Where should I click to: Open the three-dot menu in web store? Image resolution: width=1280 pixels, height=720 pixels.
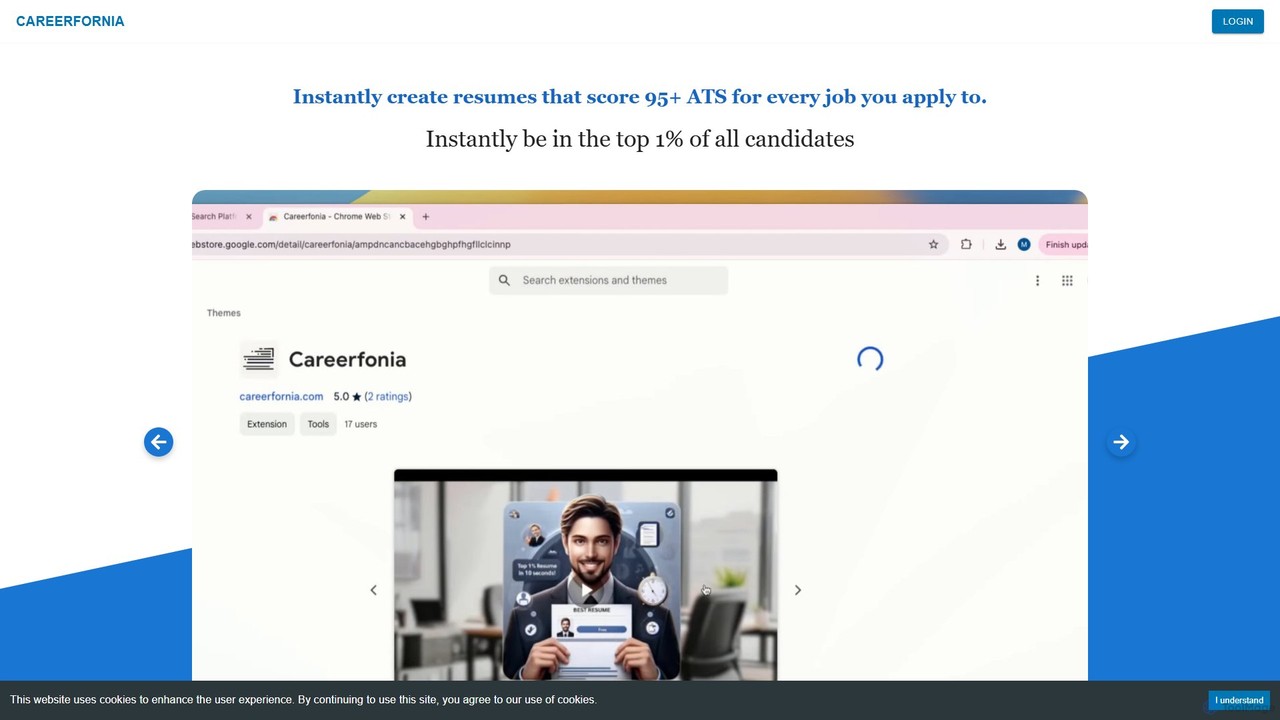(1037, 281)
